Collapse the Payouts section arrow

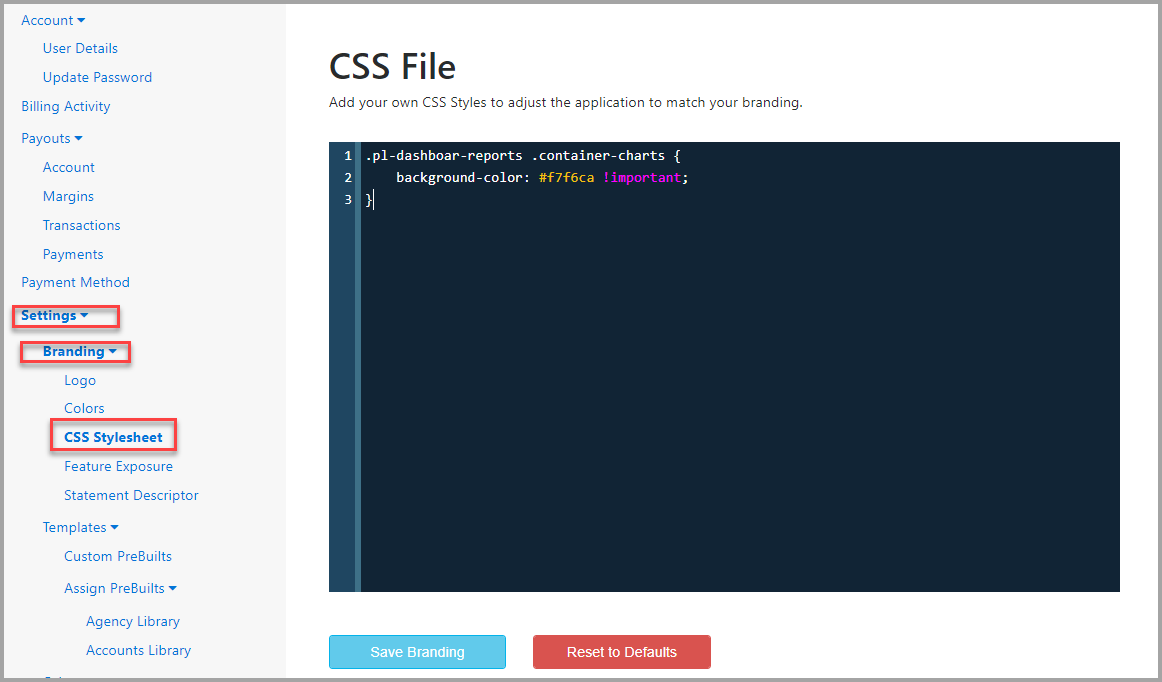(x=79, y=139)
